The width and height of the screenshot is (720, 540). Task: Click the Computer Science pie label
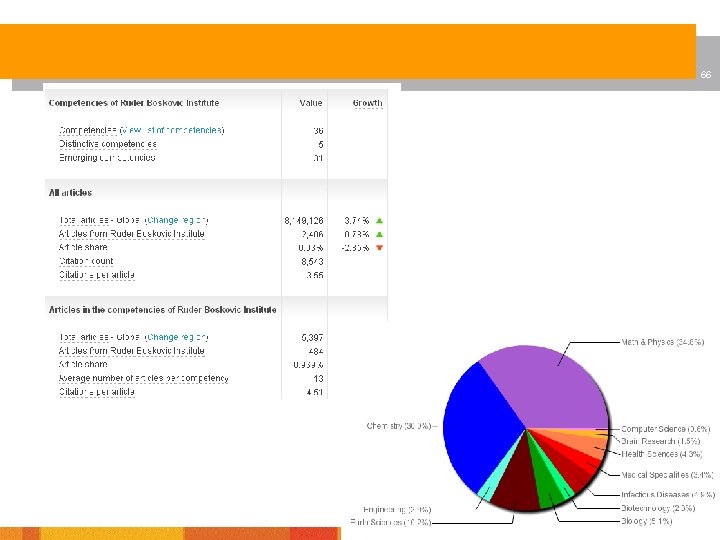point(665,429)
